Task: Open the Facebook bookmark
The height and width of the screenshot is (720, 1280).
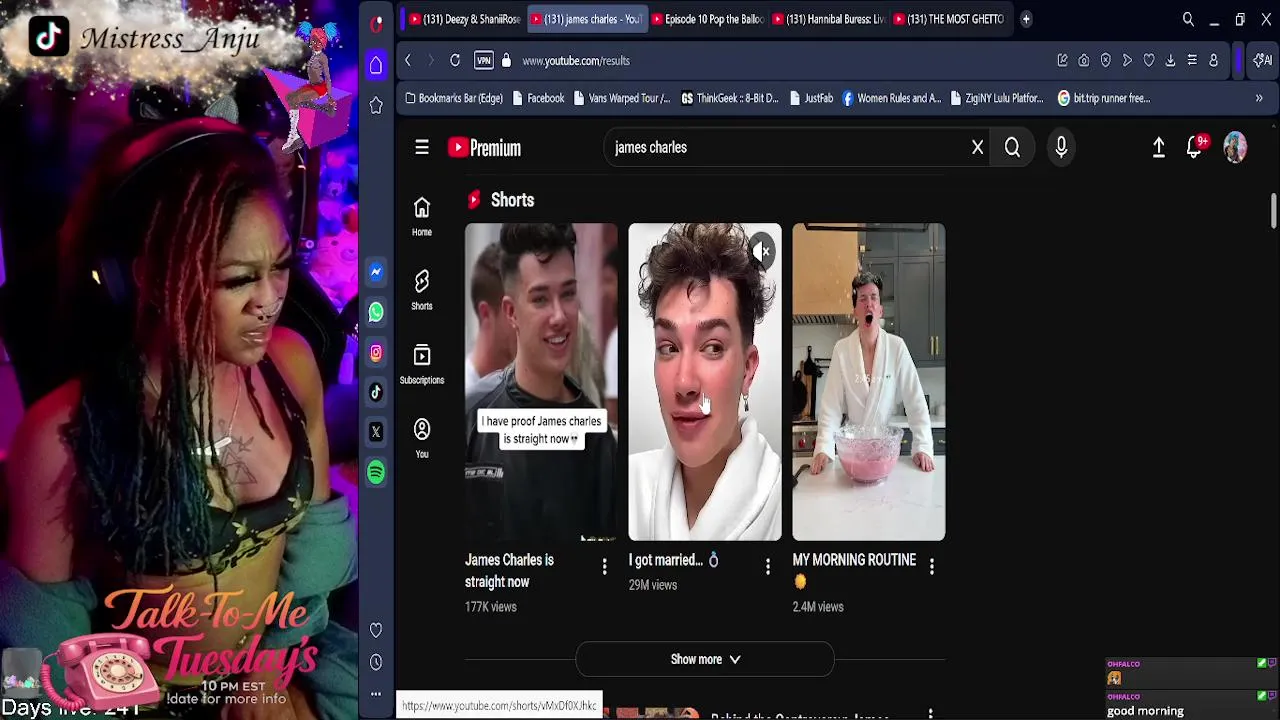Action: [x=538, y=98]
